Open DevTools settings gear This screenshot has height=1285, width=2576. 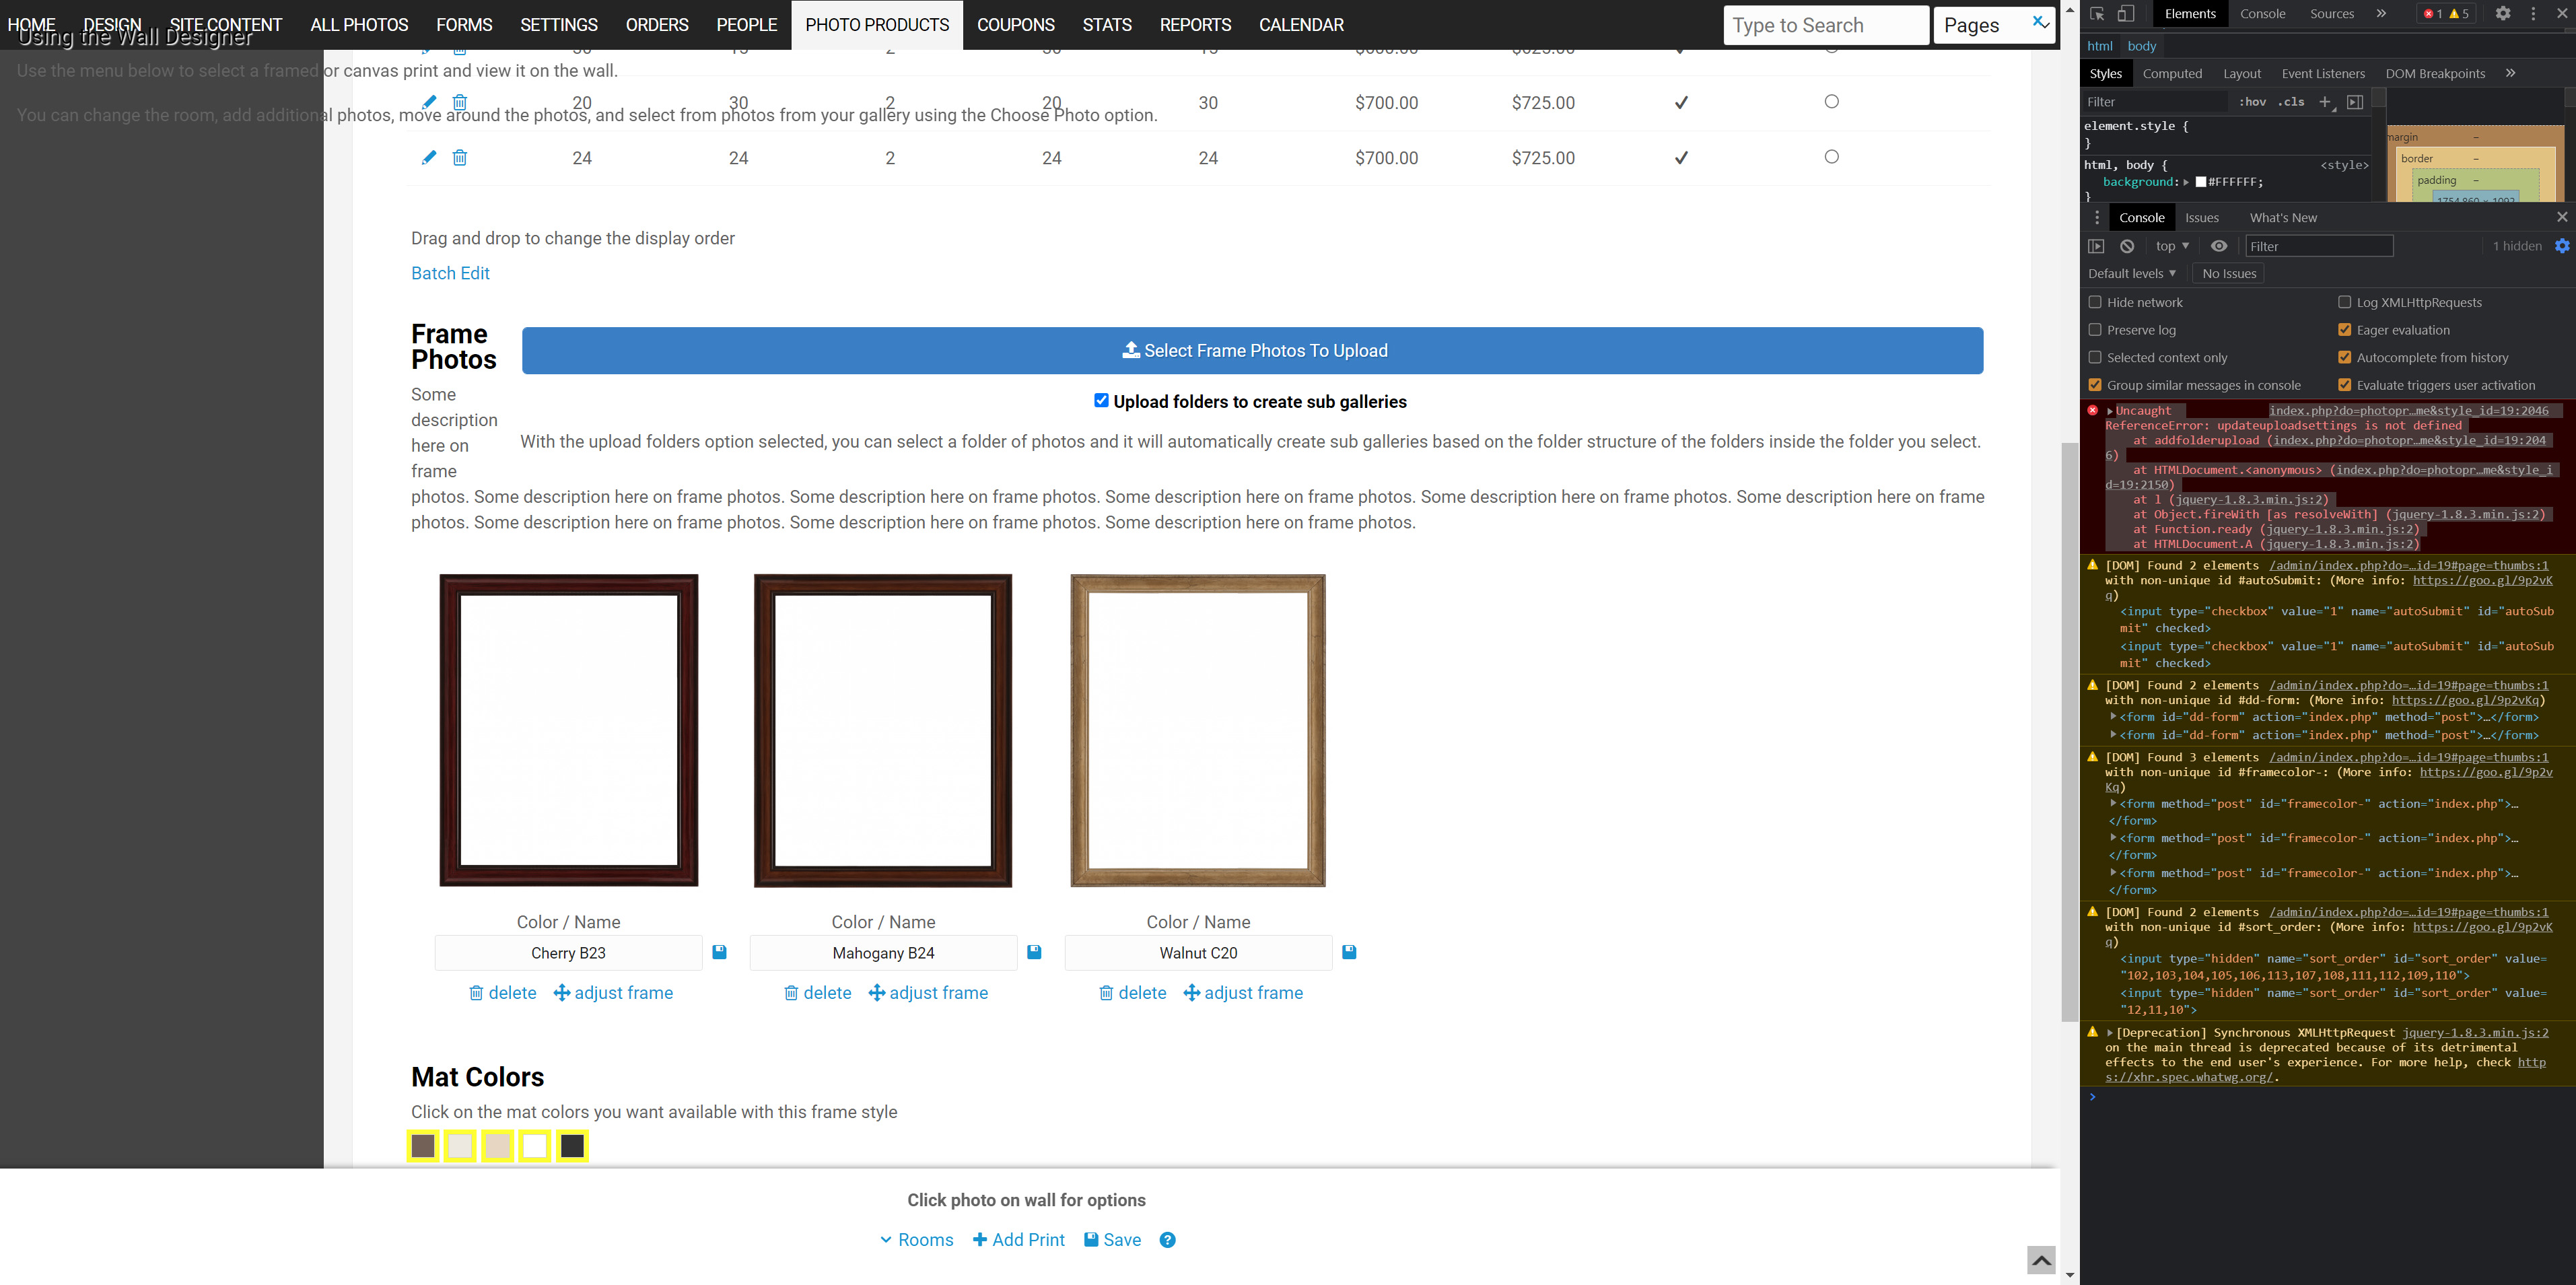(2502, 14)
